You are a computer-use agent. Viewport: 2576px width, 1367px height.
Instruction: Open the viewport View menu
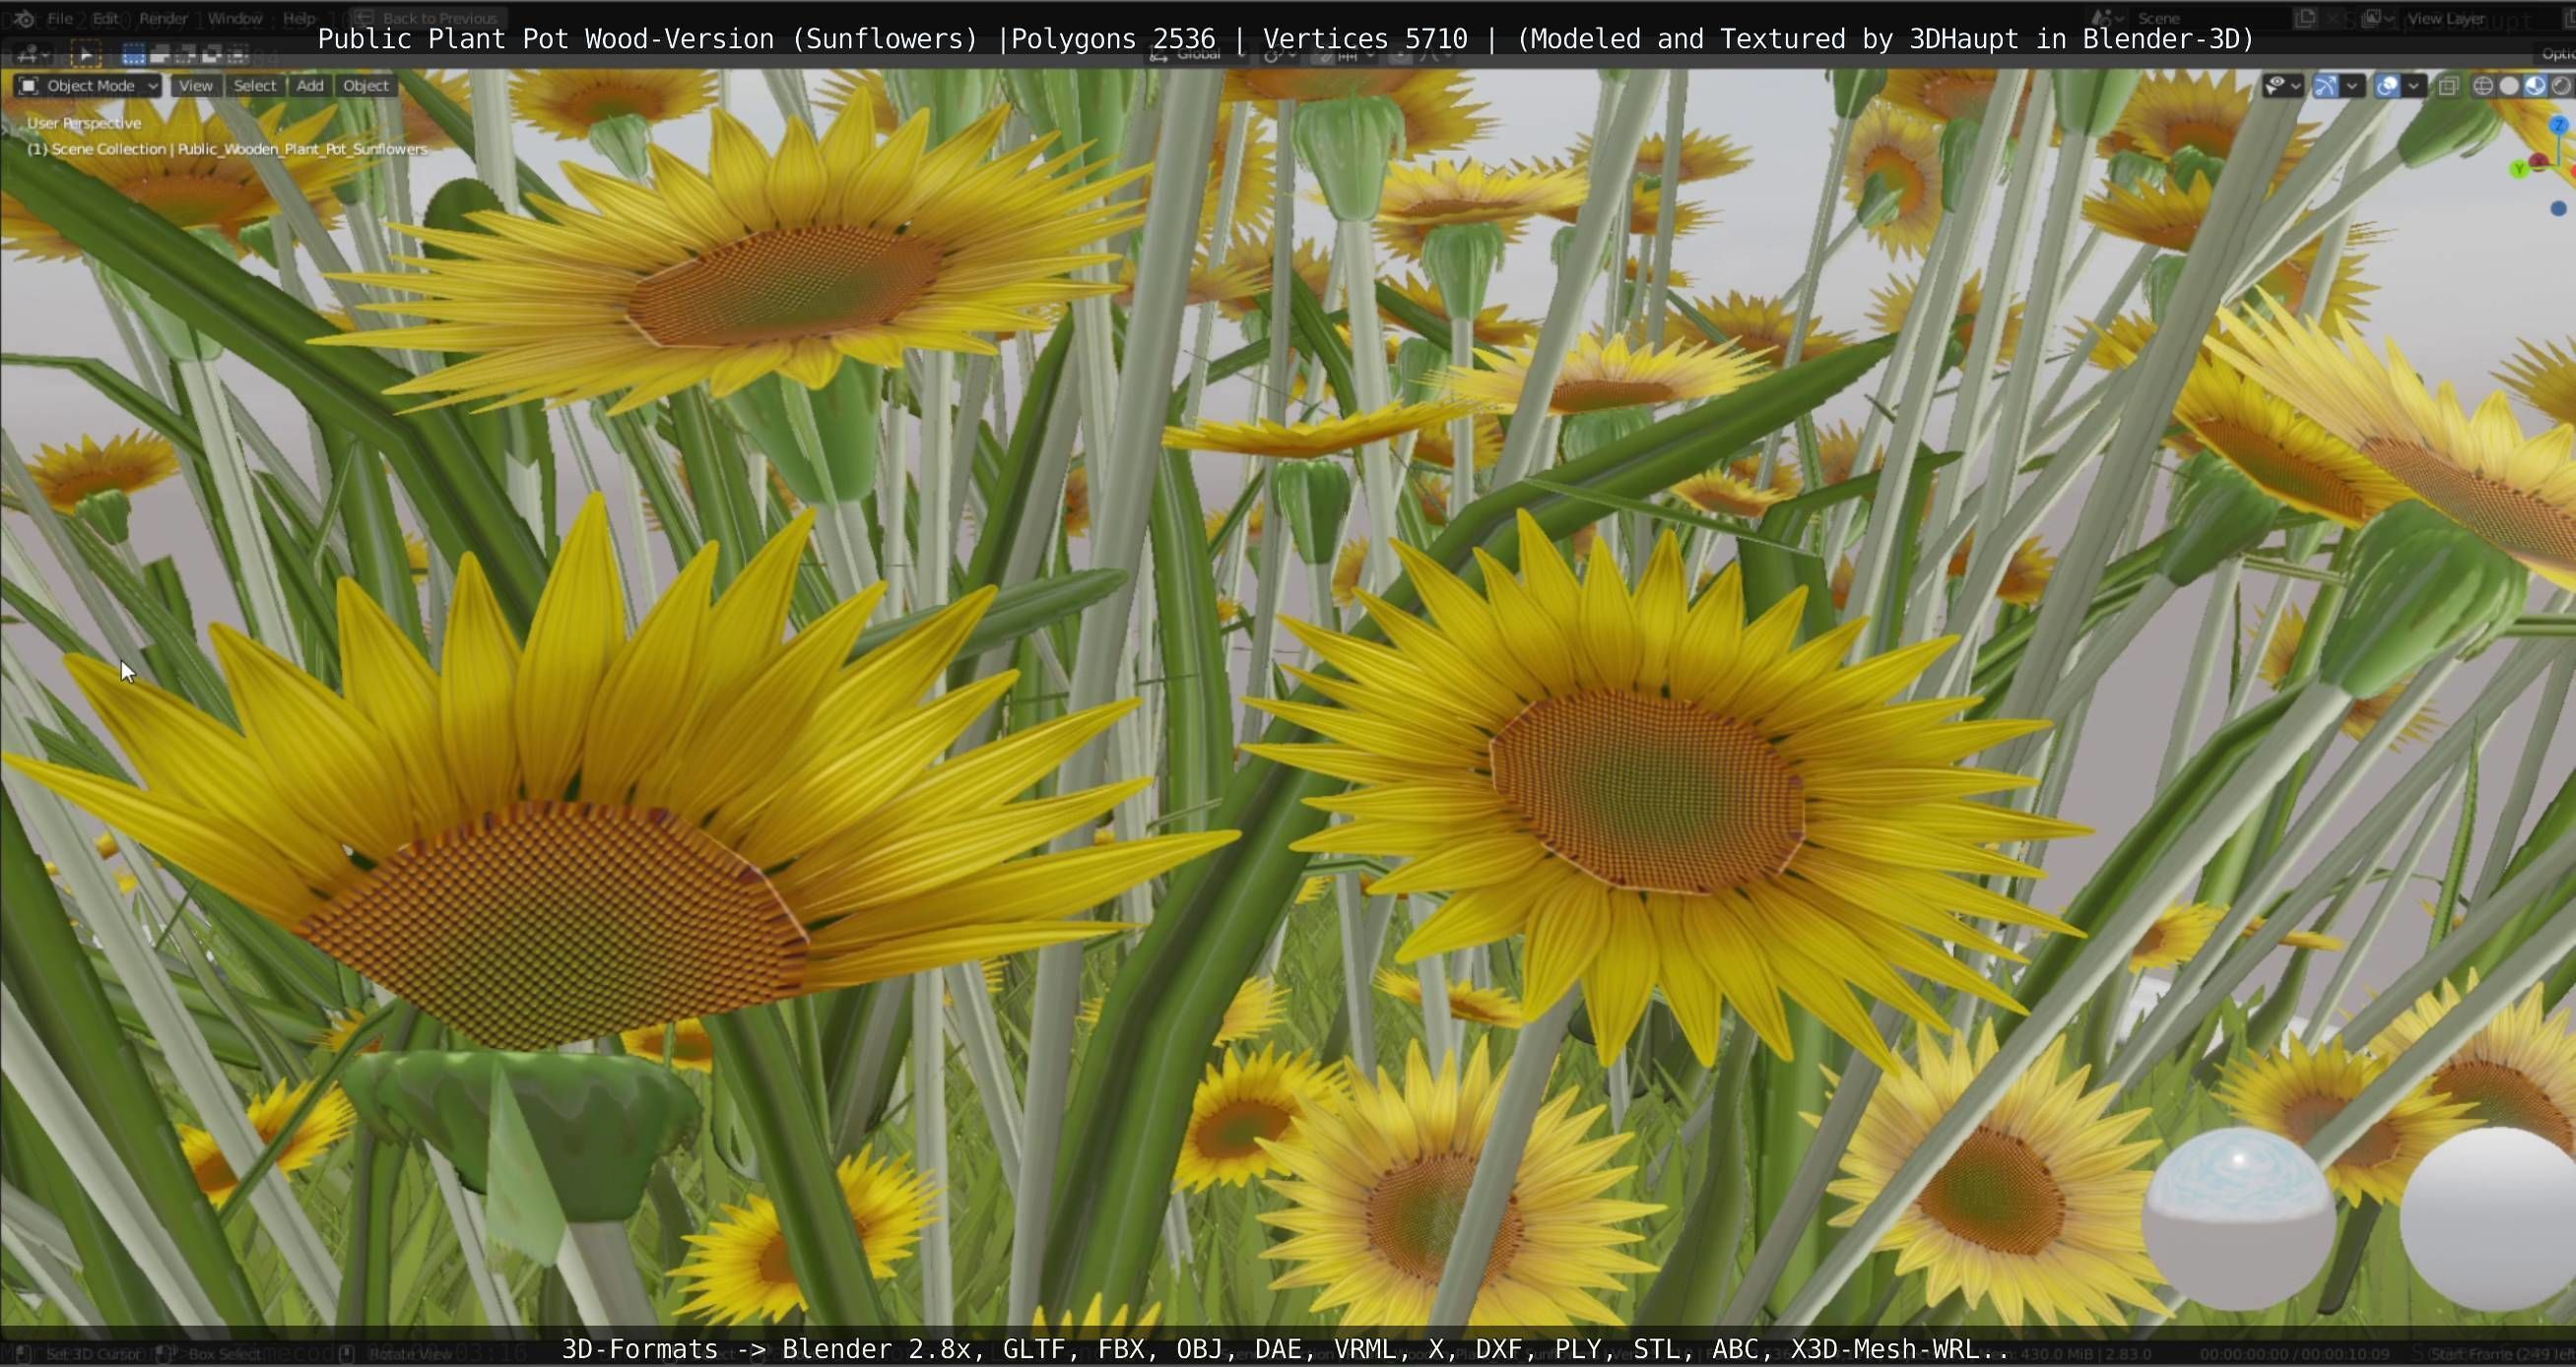195,86
